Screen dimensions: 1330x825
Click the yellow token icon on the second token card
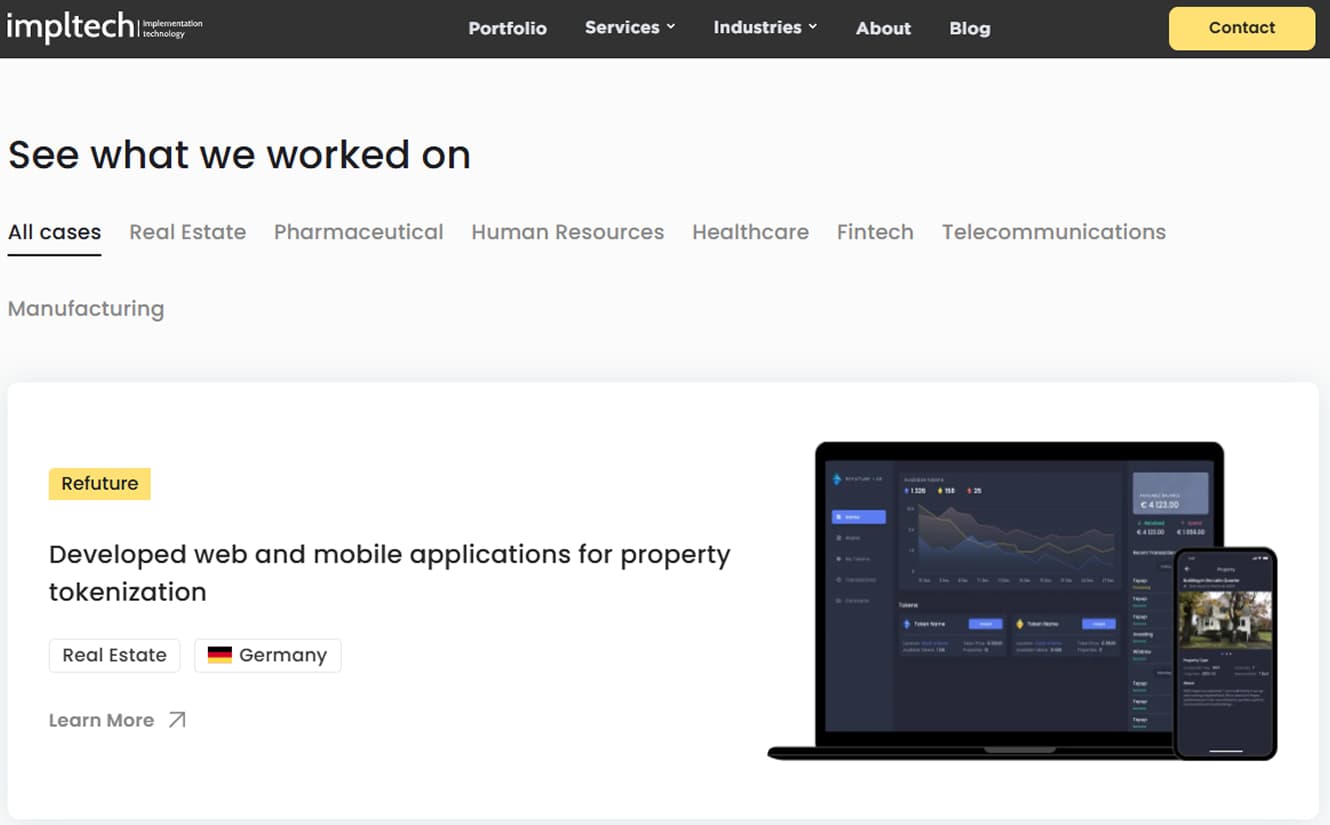[1020, 623]
